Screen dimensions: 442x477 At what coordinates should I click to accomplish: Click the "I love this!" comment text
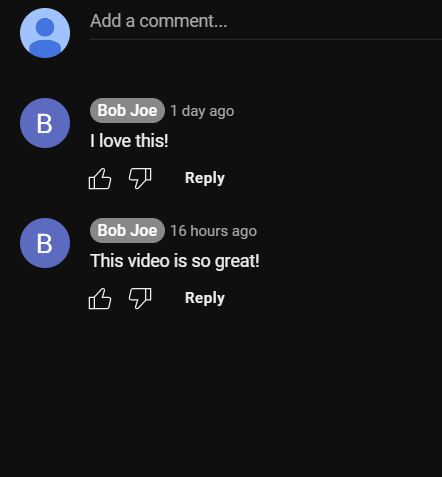[x=129, y=141]
